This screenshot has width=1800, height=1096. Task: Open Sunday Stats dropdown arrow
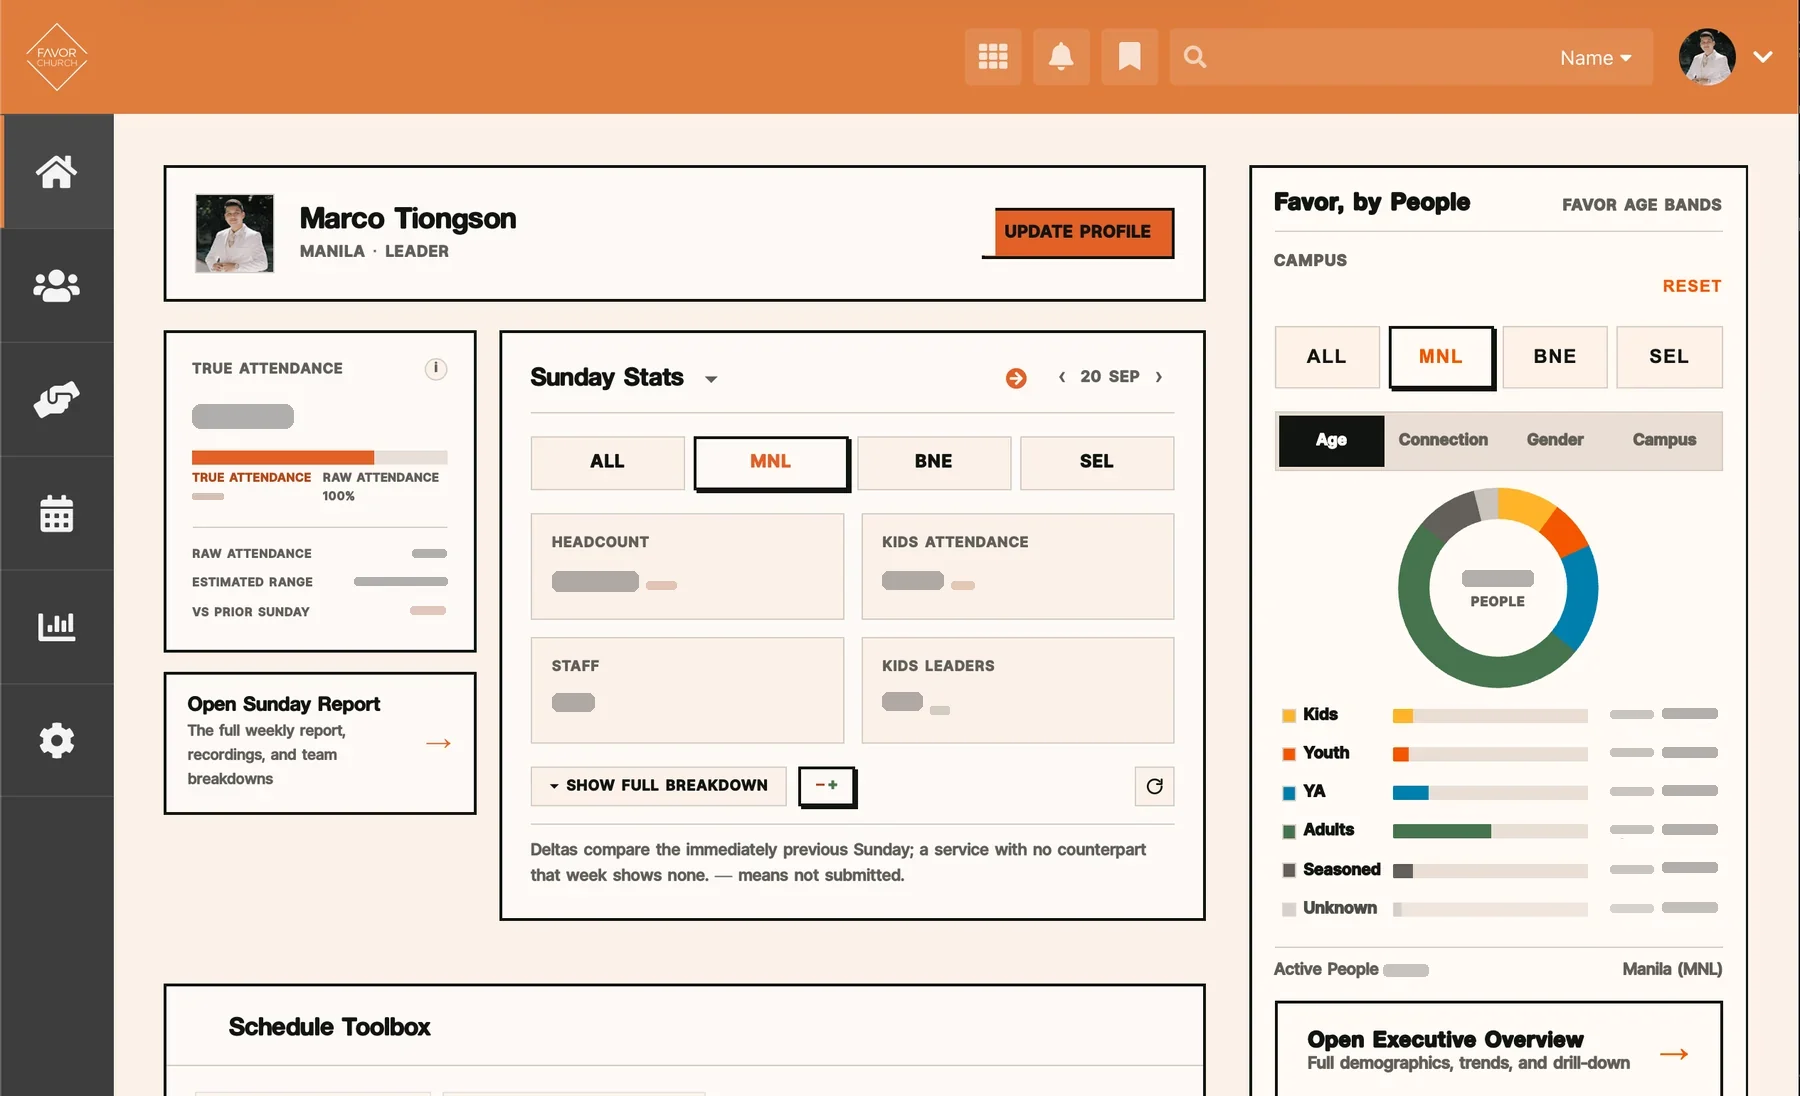(x=711, y=379)
